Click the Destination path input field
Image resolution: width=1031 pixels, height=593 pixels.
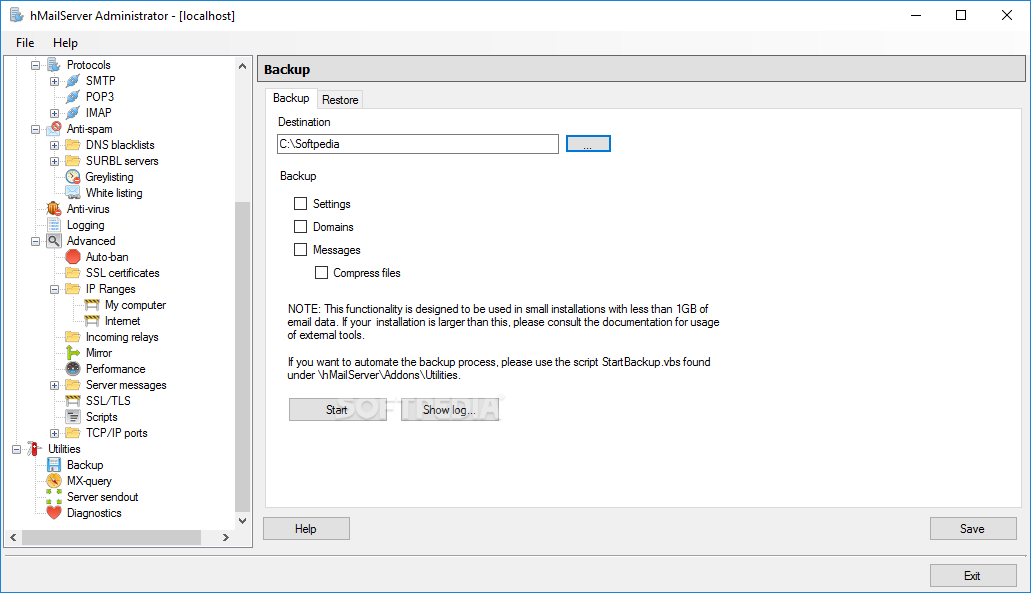coord(418,144)
